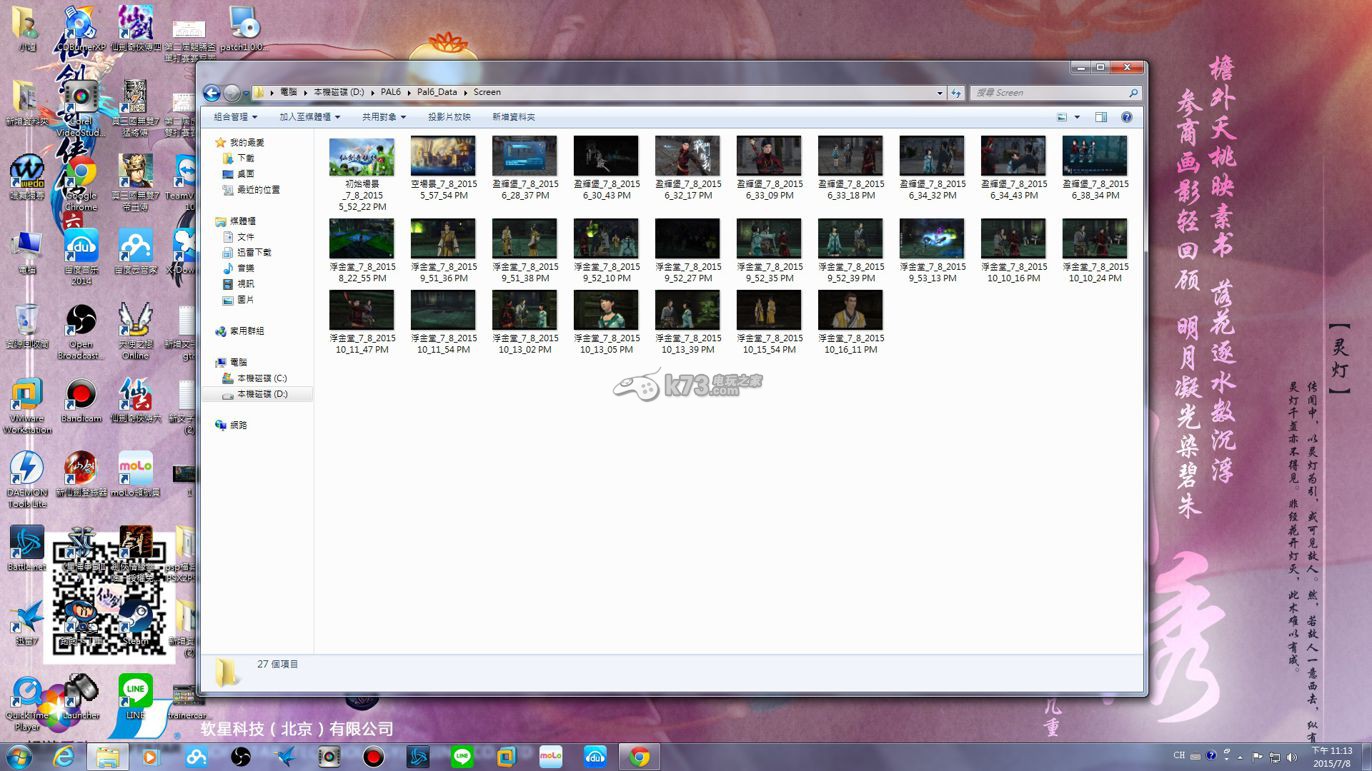Click the taskbar clock showing 11:13
The image size is (1372, 771).
pos(1333,757)
